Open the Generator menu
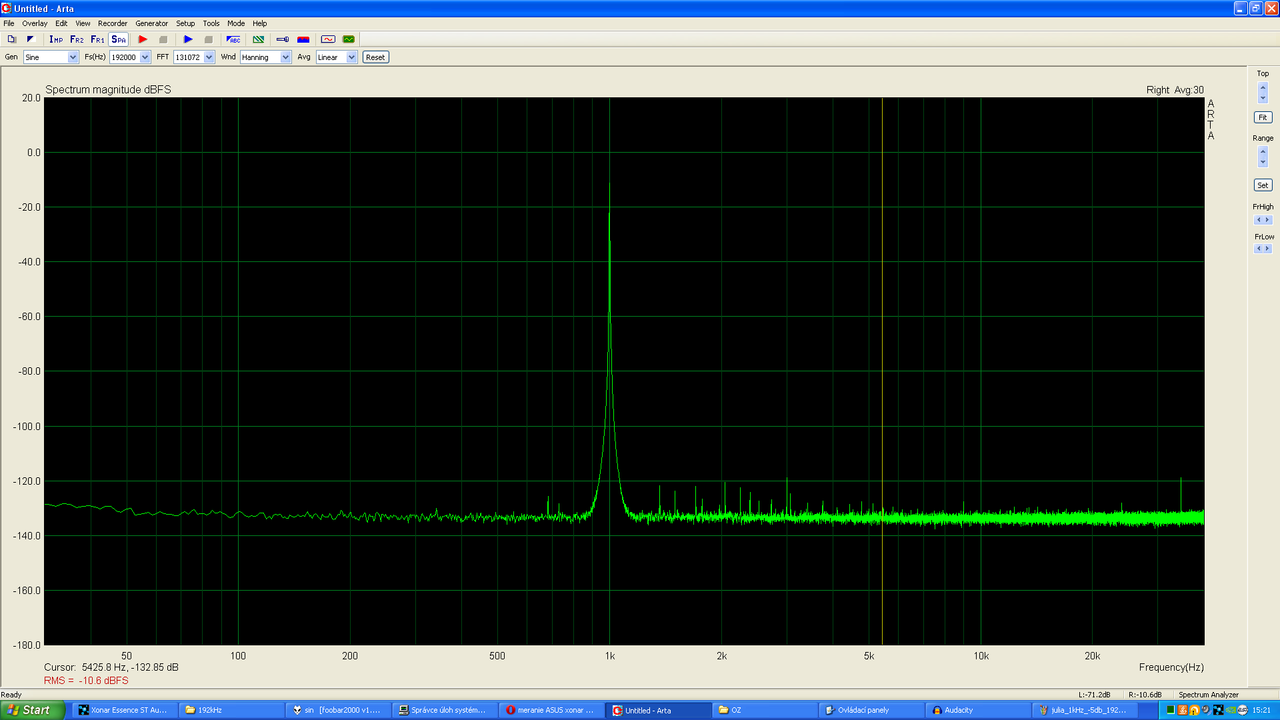 (x=152, y=23)
